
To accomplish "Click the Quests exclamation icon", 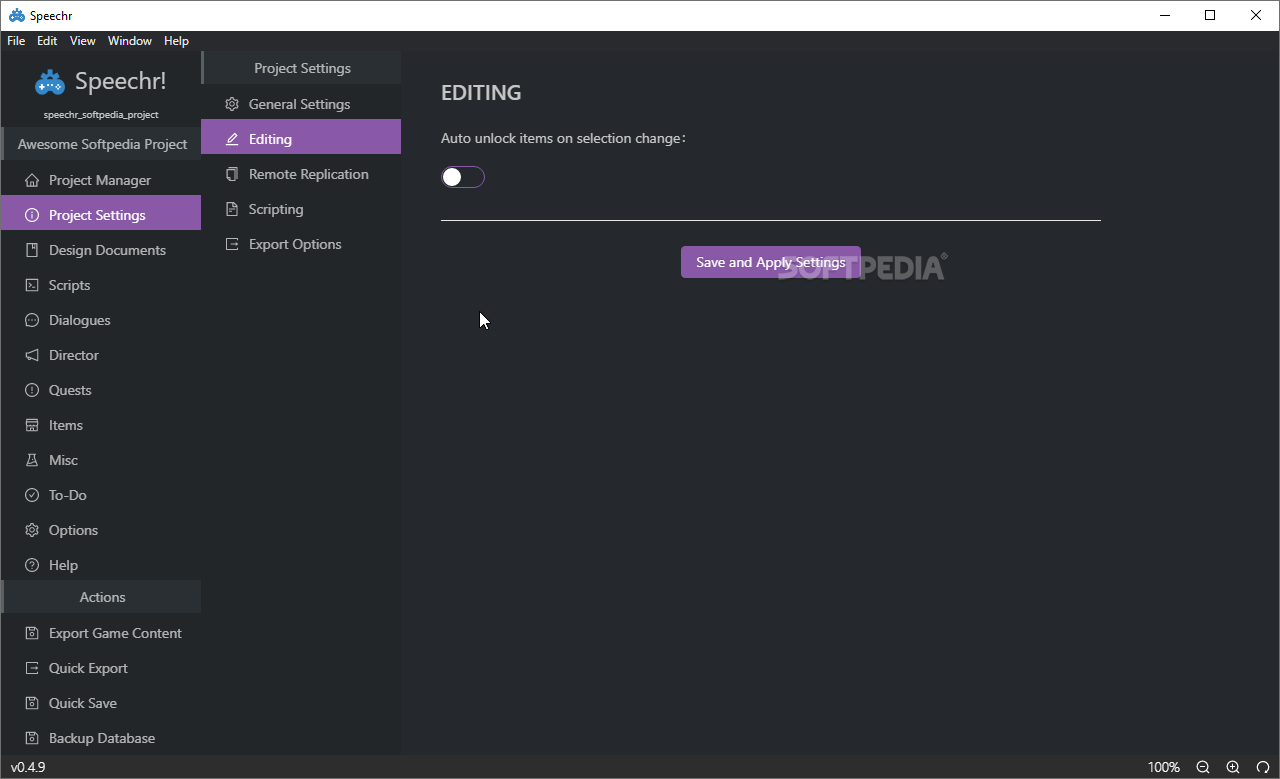I will (31, 390).
